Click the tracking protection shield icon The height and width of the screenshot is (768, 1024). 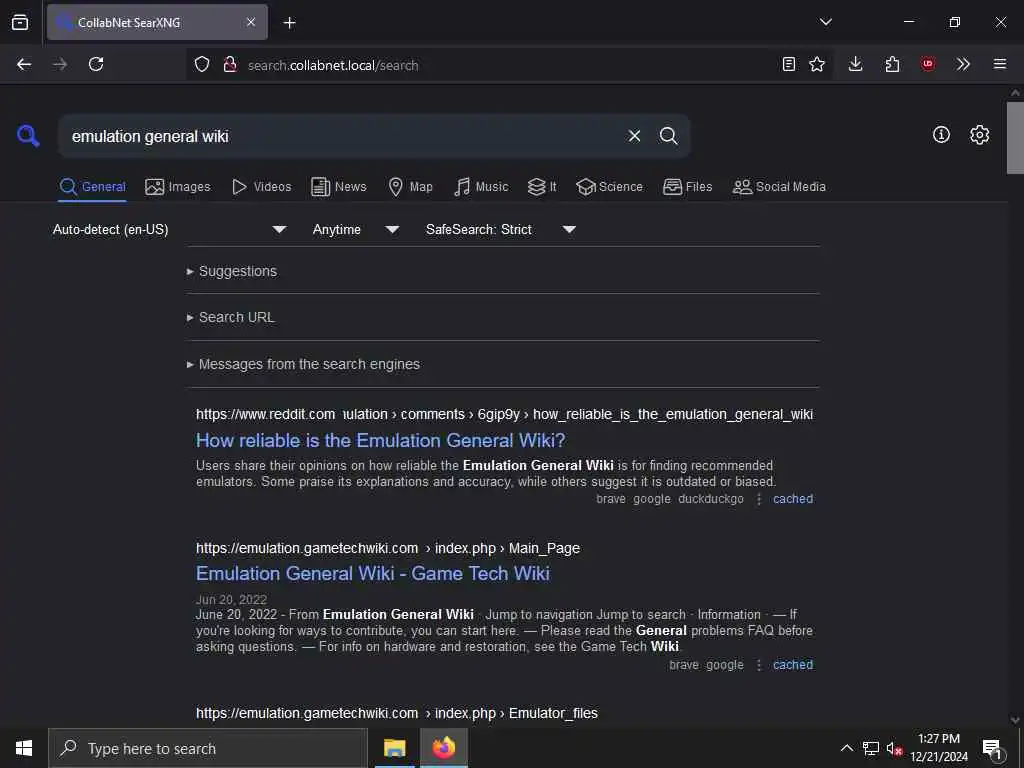202,64
